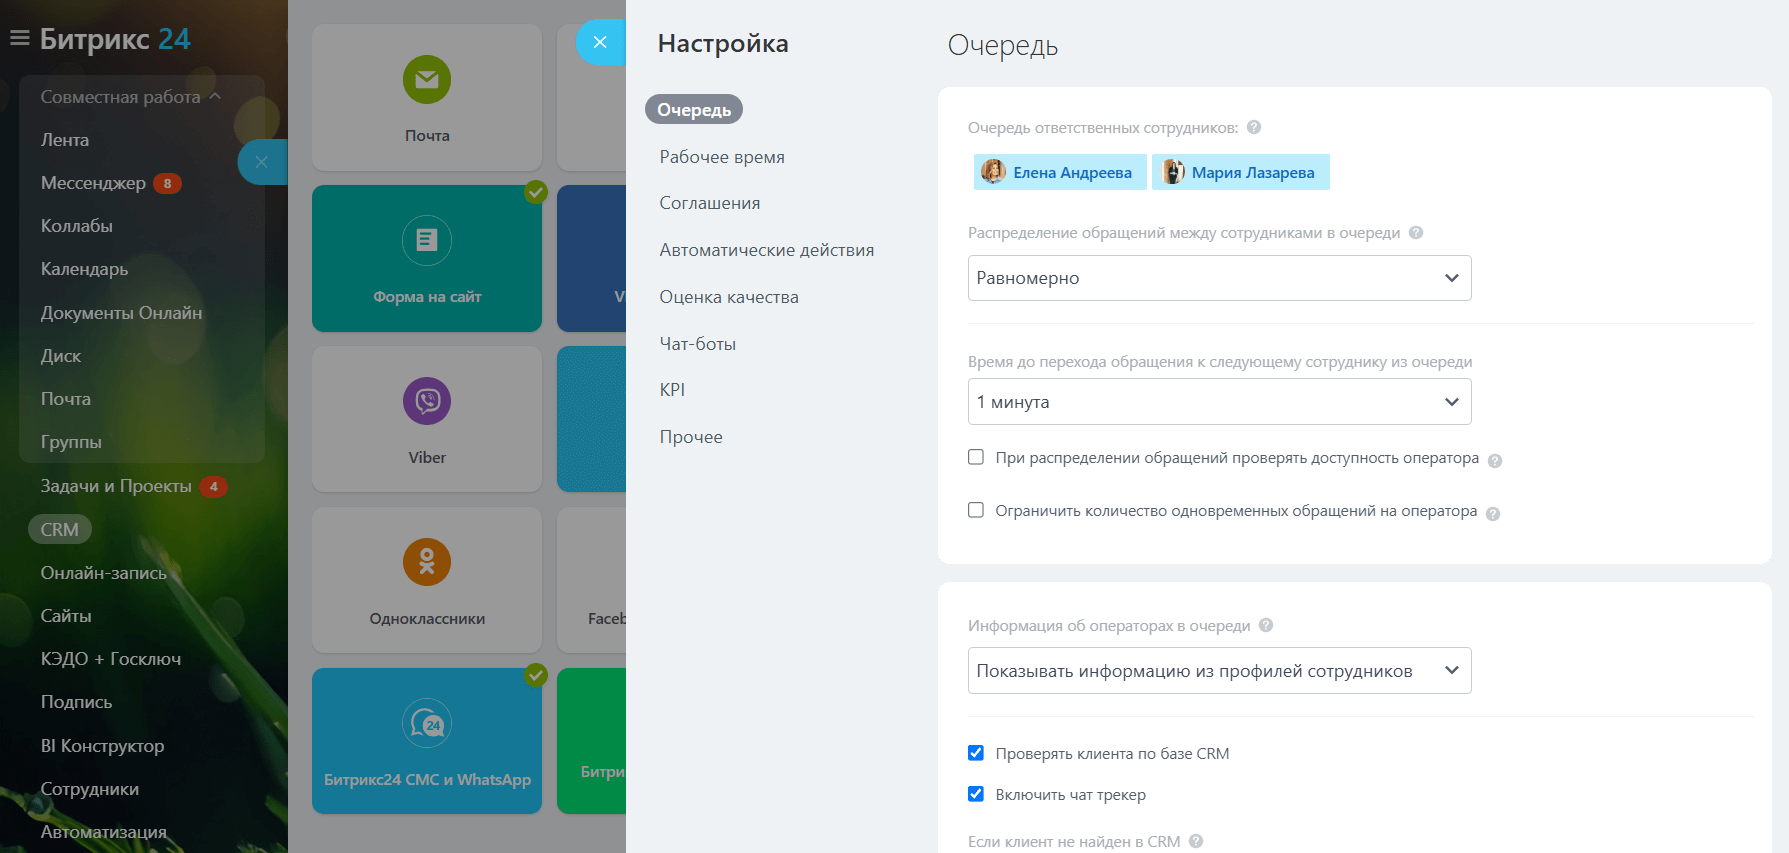Open Диск in sidebar
Viewport: 1789px width, 853px height.
(x=61, y=356)
